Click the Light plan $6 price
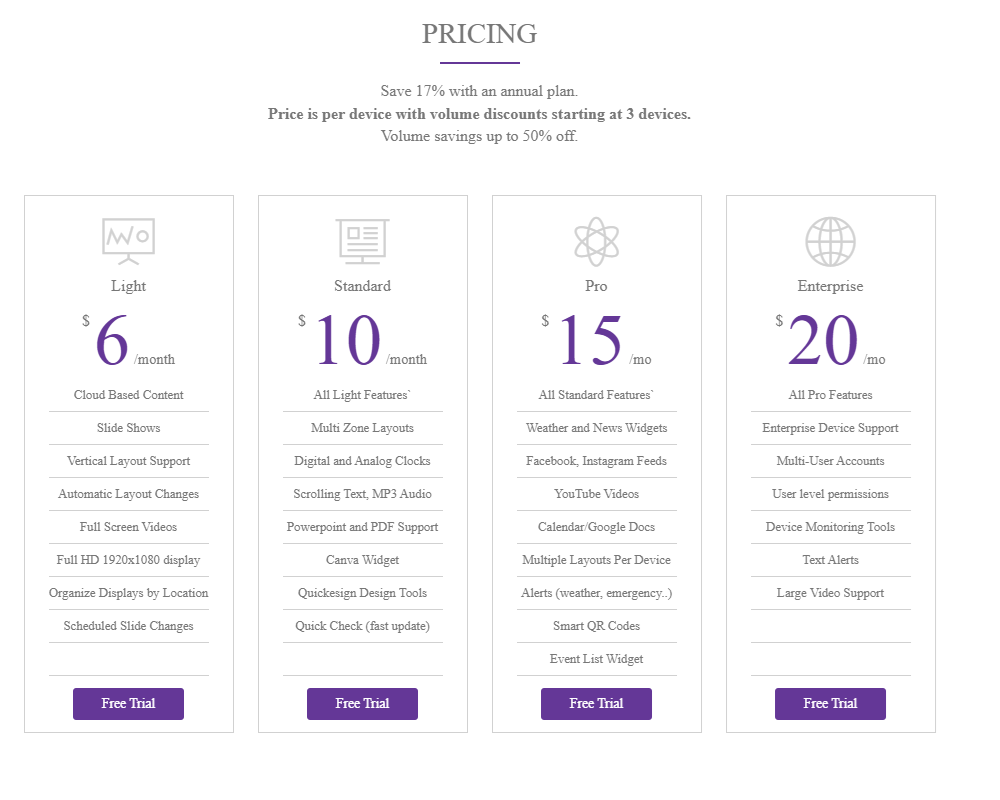The width and height of the screenshot is (1000, 800). [112, 342]
